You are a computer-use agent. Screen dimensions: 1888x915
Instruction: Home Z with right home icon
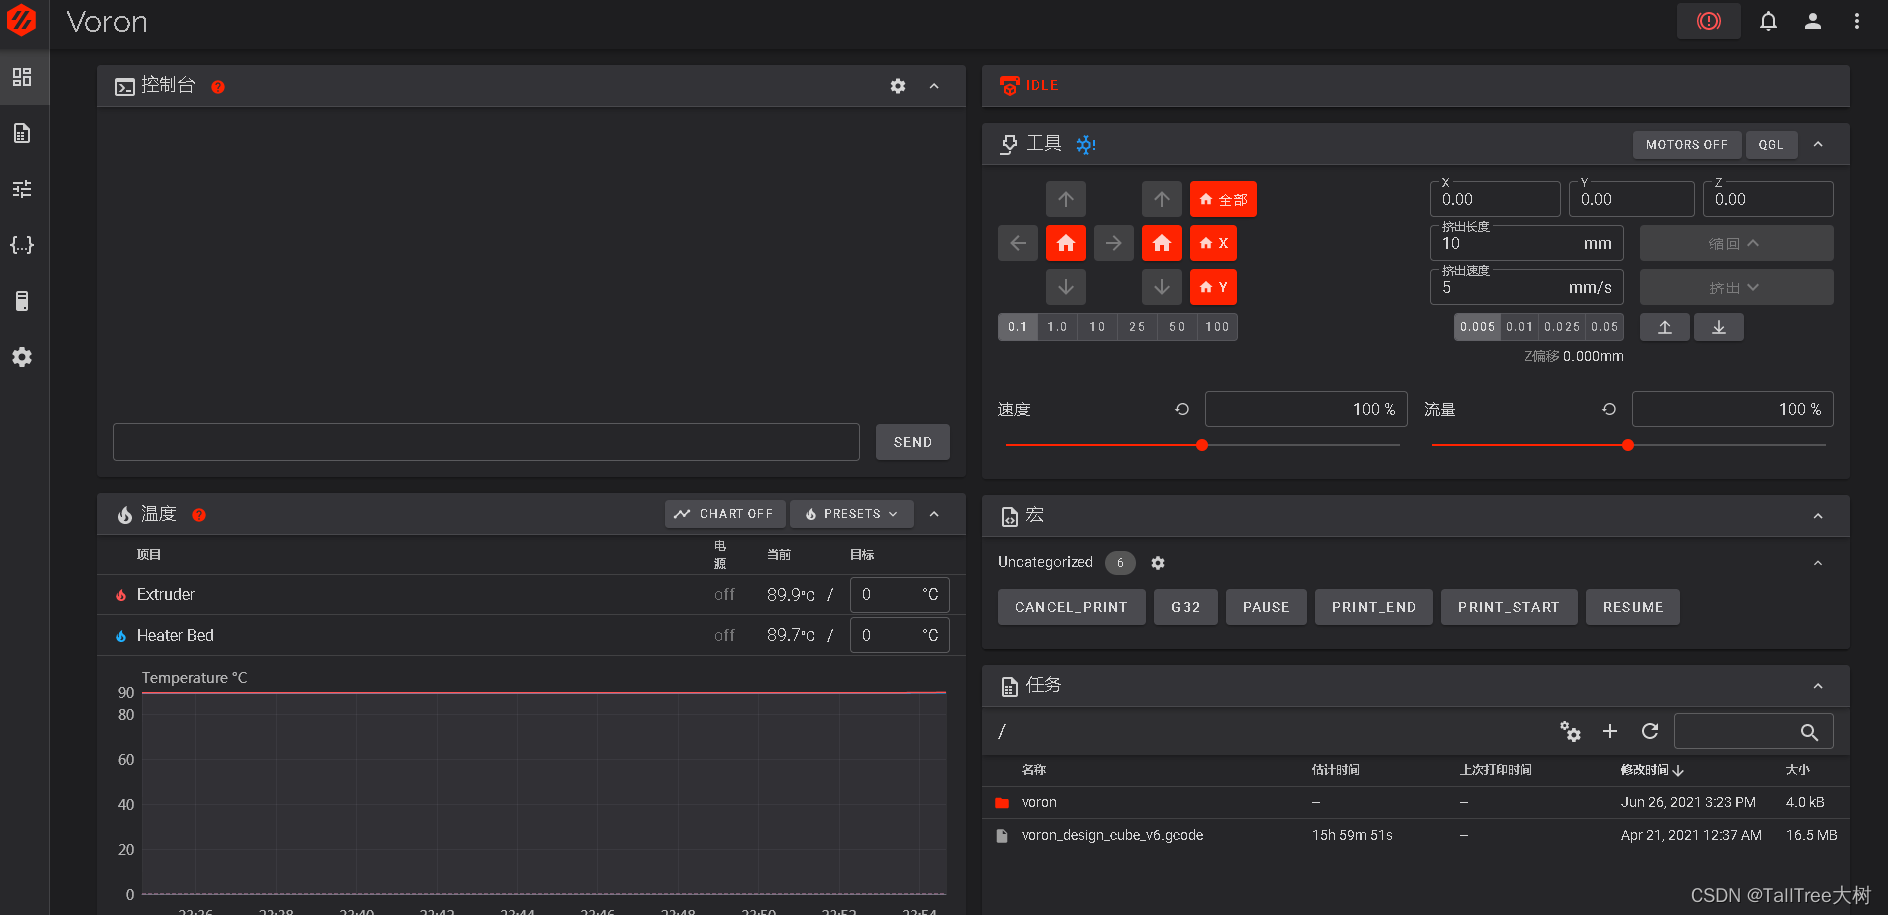point(1162,243)
